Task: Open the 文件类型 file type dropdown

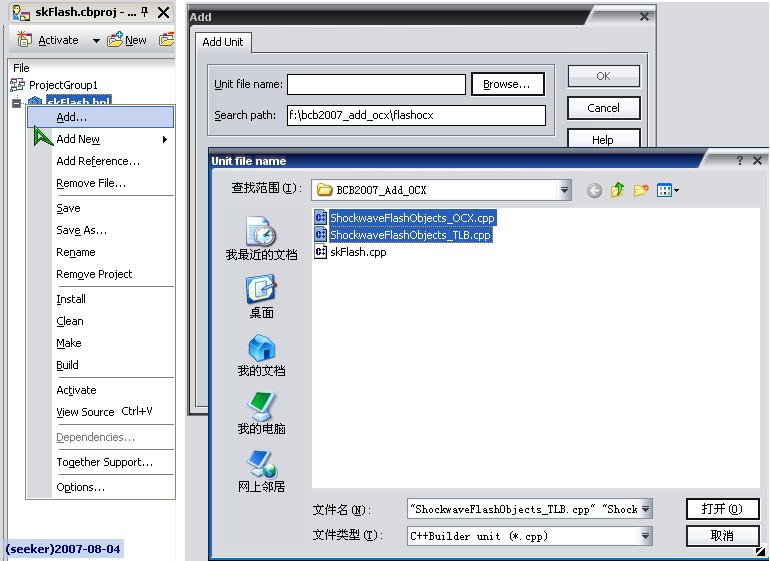Action: (x=646, y=536)
